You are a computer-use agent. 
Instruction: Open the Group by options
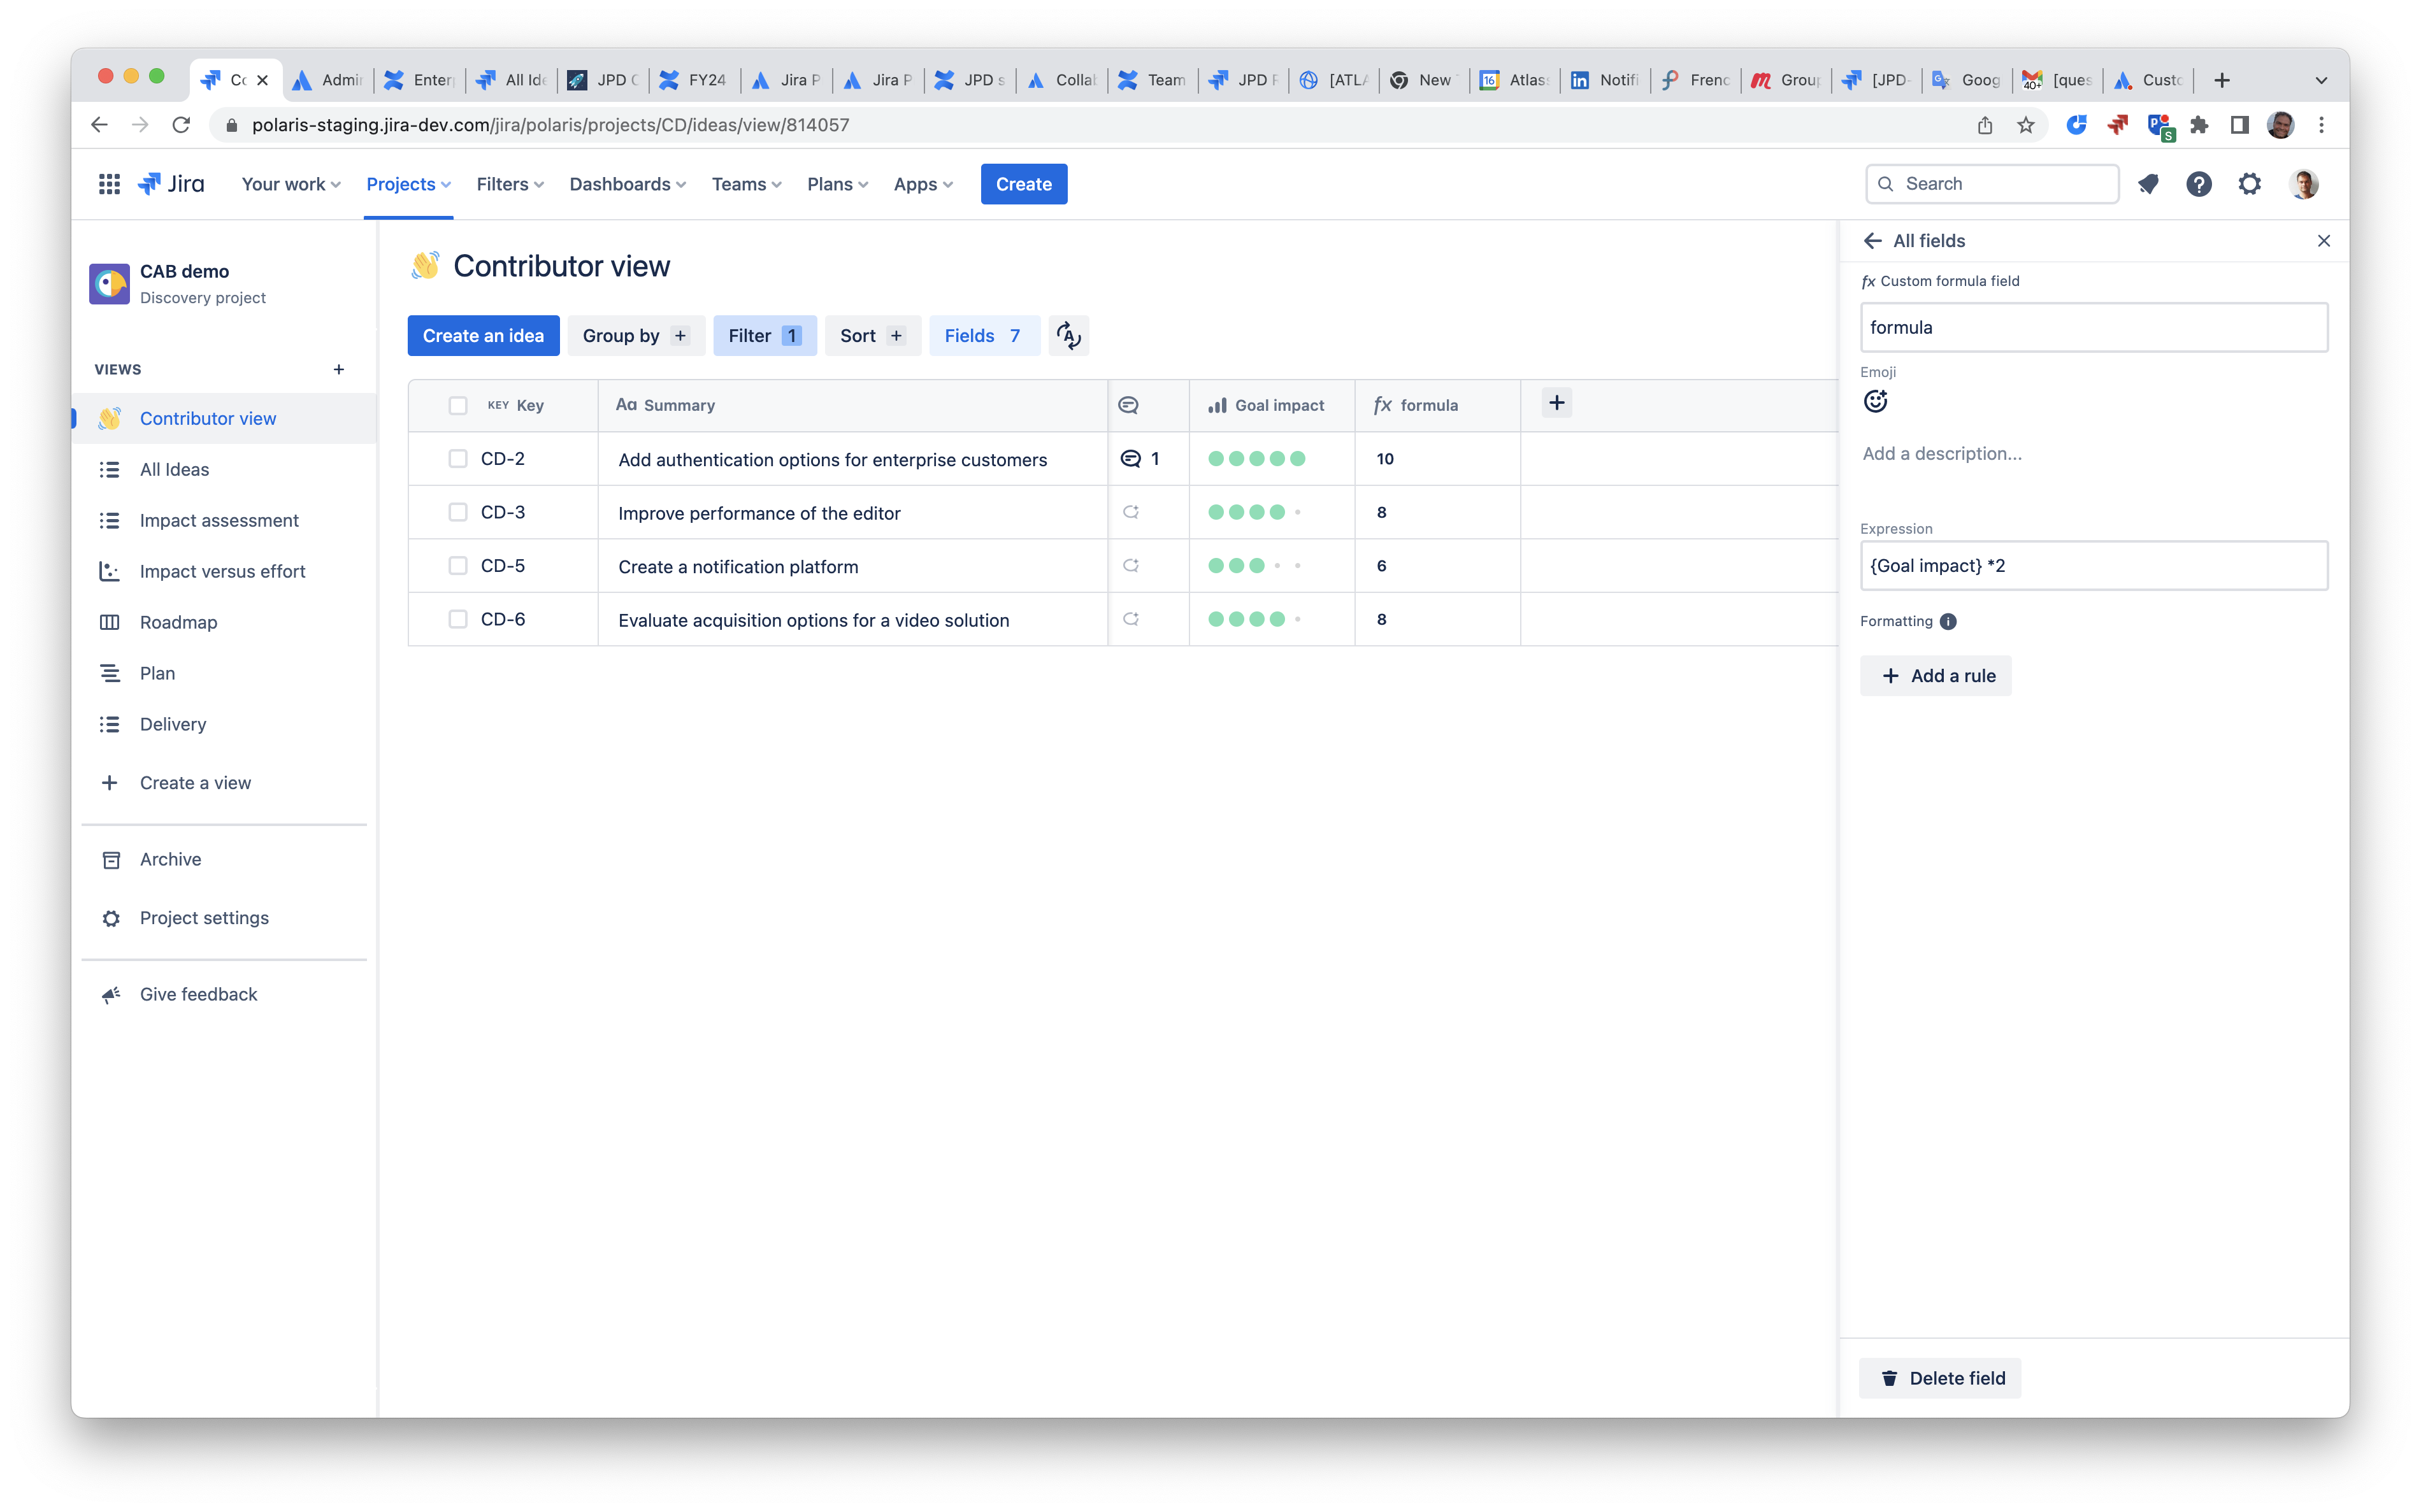click(634, 335)
